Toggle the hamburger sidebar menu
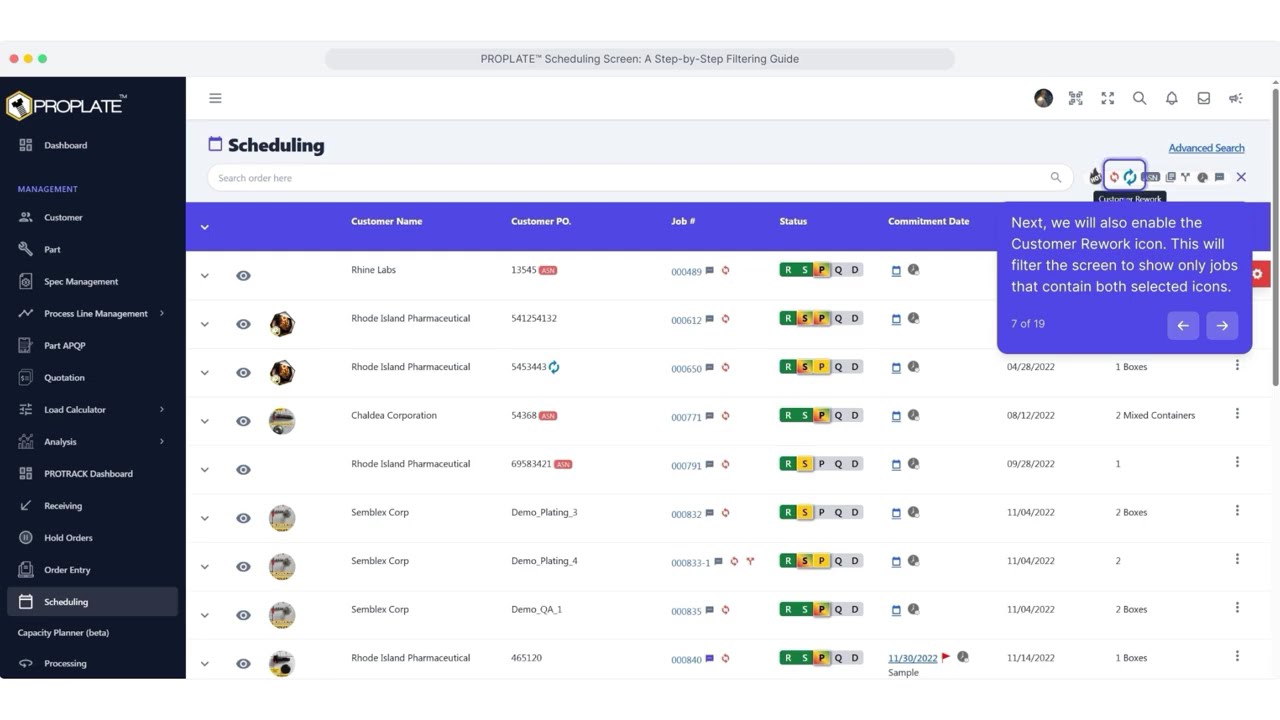Screen dimensions: 1280x720 click(215, 98)
